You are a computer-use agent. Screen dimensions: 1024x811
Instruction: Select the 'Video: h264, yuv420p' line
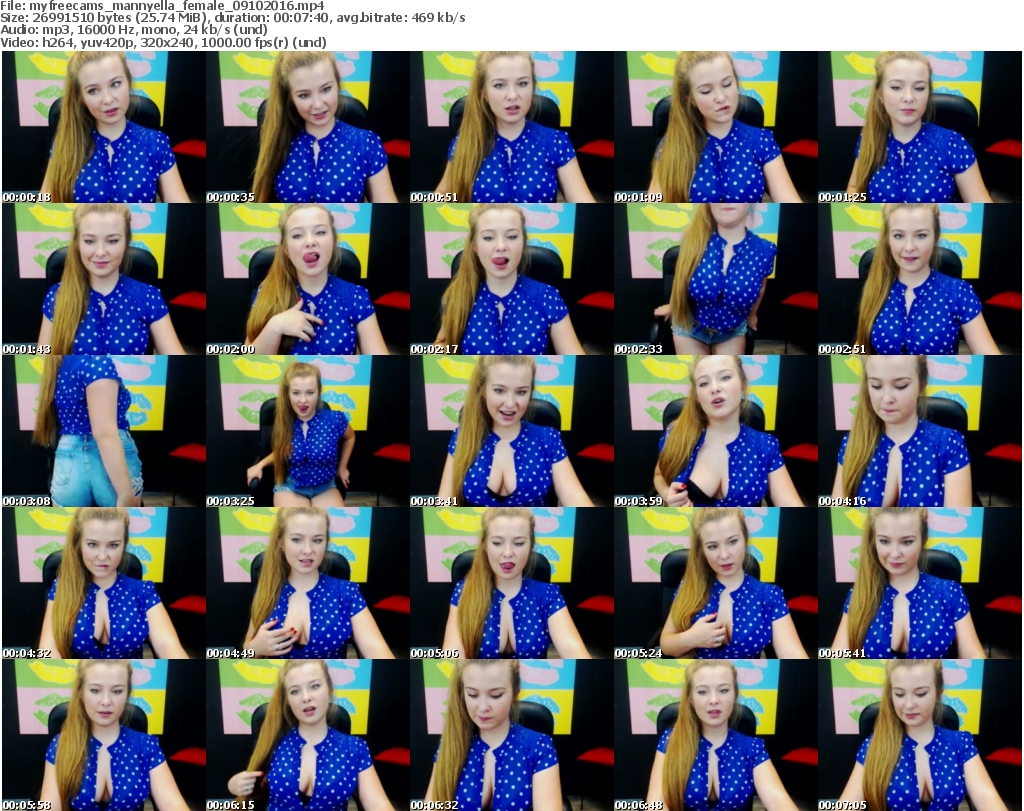click(x=163, y=42)
